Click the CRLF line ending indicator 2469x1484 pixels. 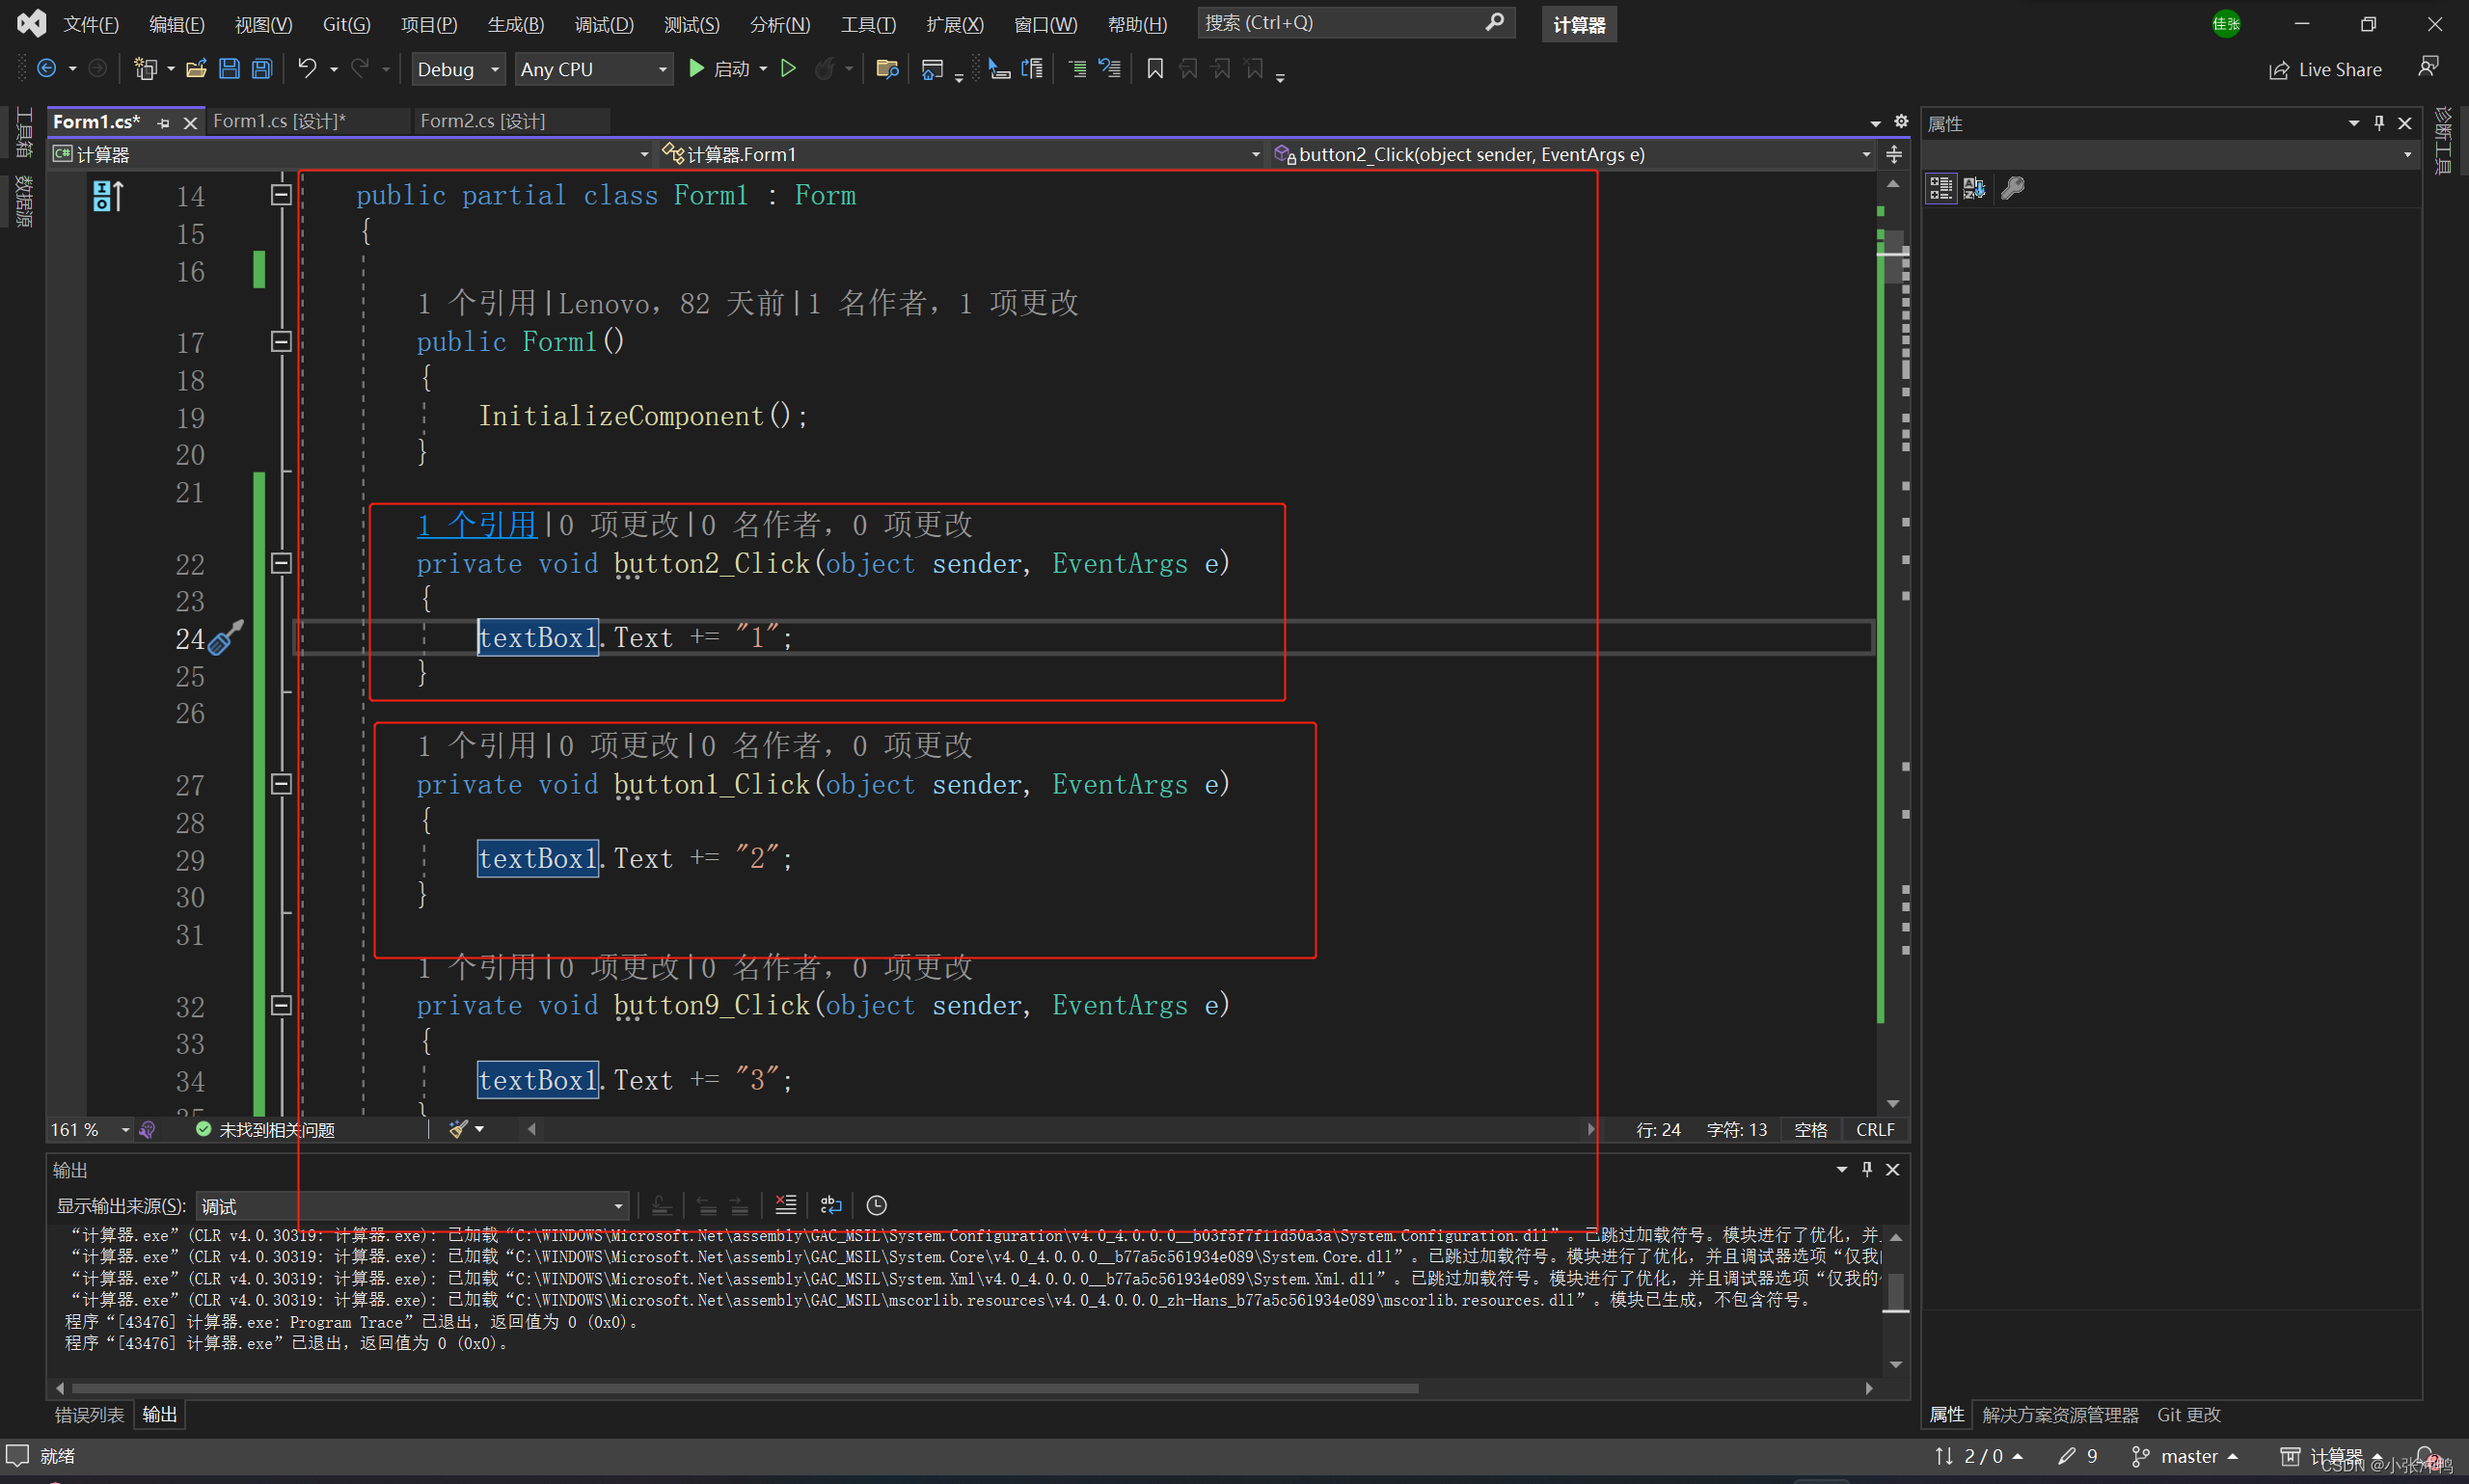click(x=1875, y=1129)
